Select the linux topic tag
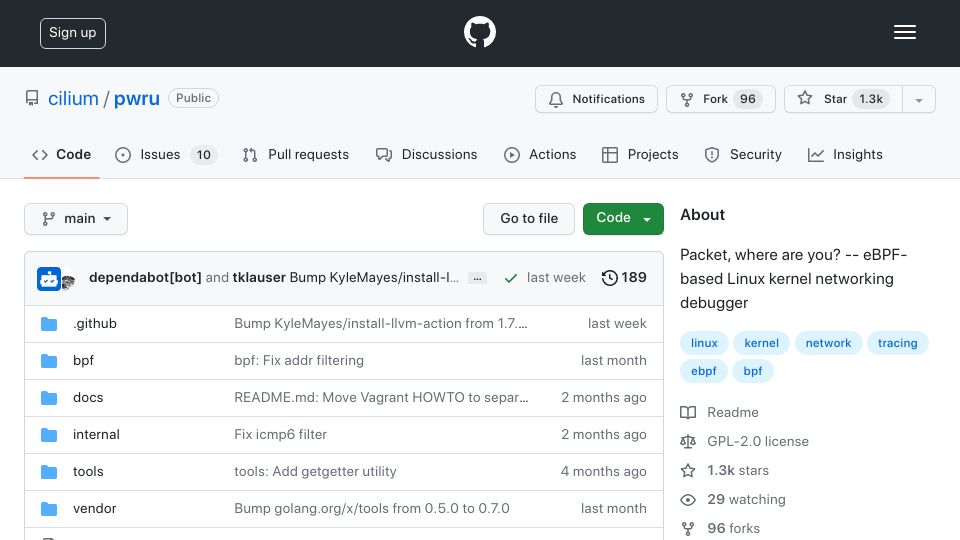Image resolution: width=960 pixels, height=540 pixels. click(704, 343)
